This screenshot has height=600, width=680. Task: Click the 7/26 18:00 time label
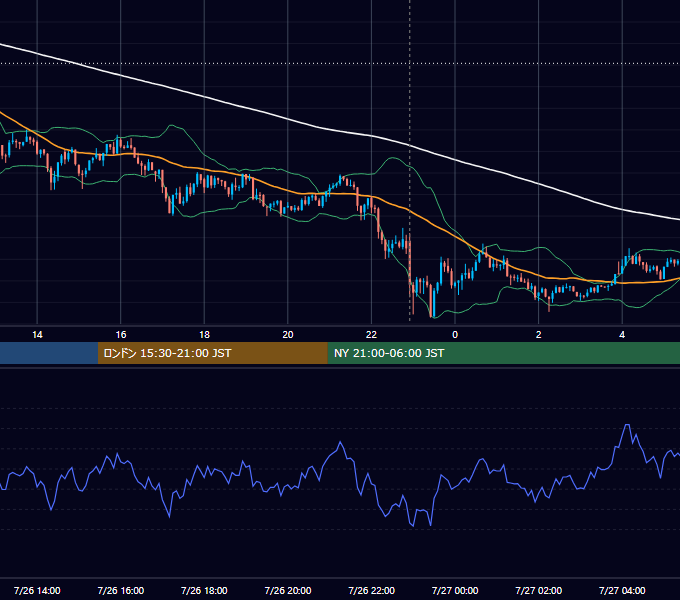(204, 590)
